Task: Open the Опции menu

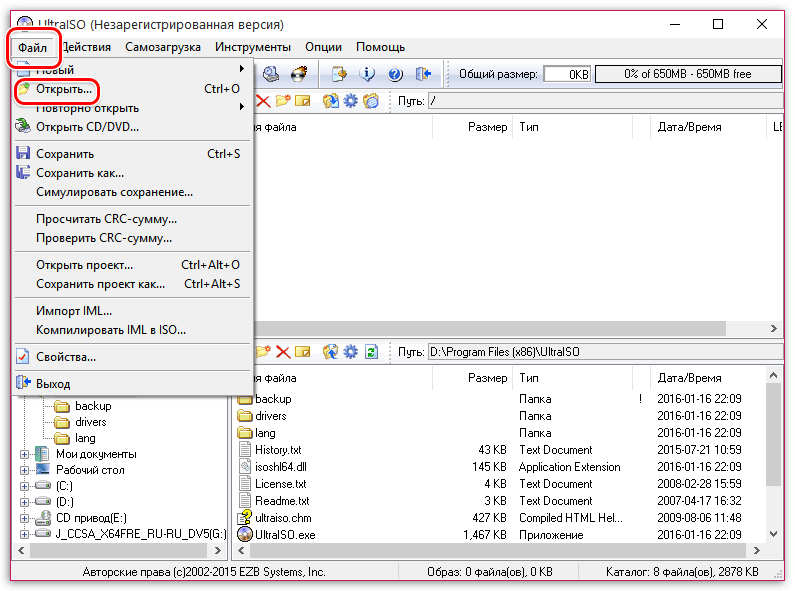Action: tap(323, 47)
